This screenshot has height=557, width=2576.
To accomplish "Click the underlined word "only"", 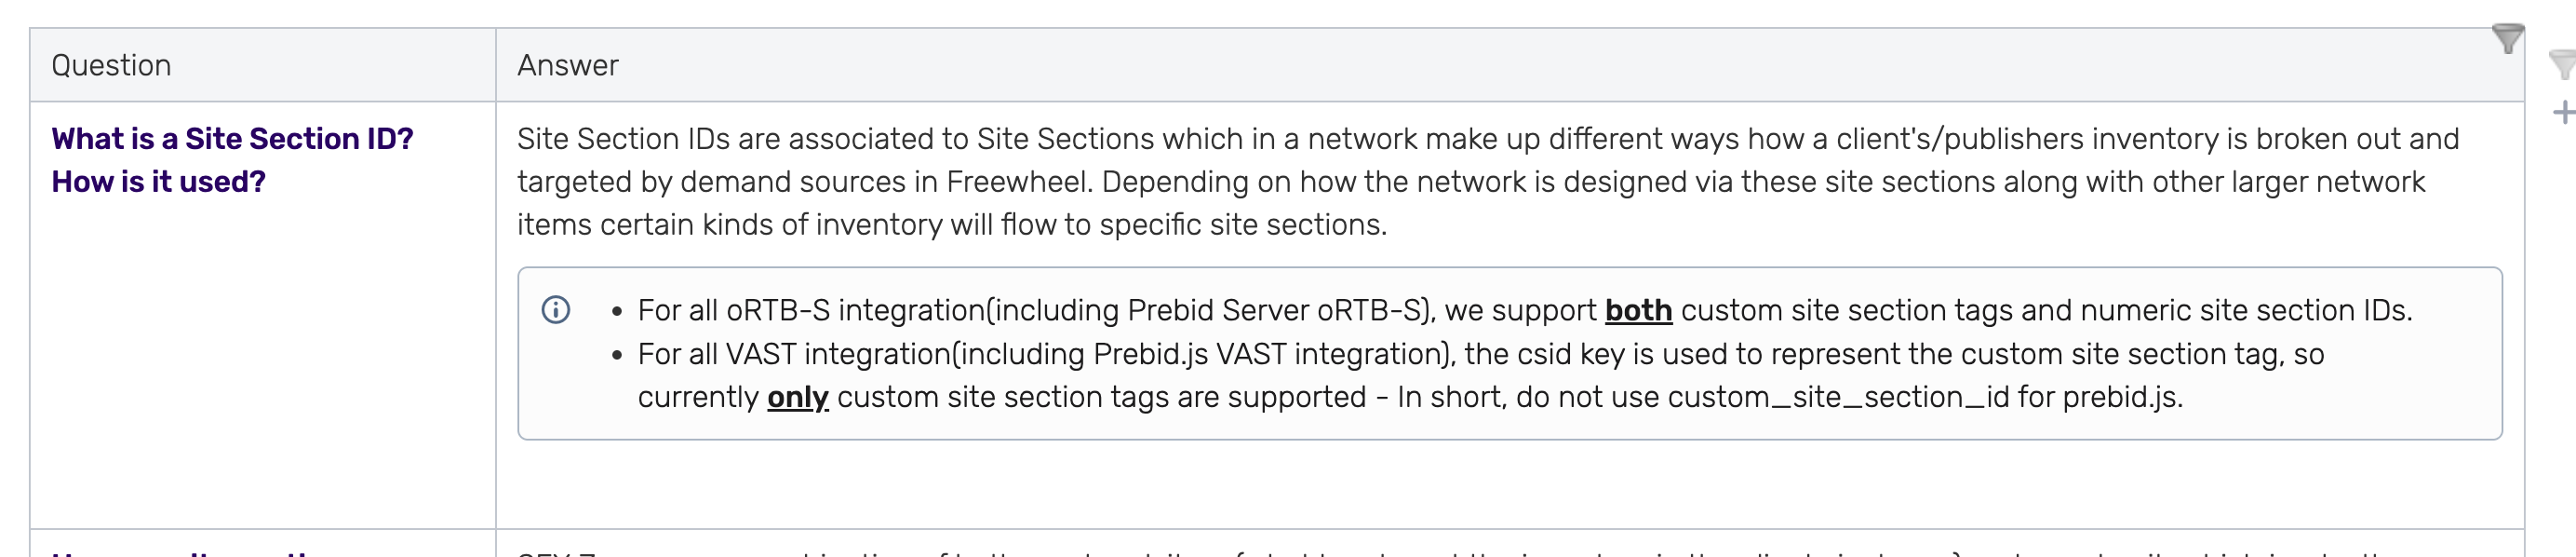I will coord(797,398).
